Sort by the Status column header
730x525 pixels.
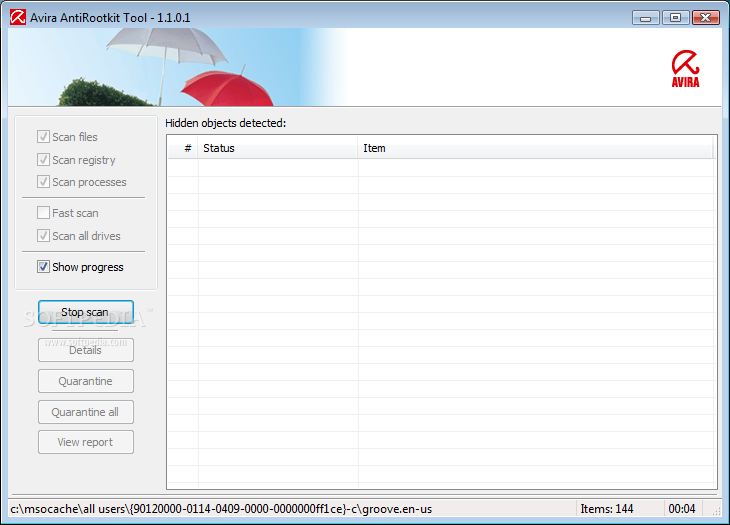coord(278,148)
